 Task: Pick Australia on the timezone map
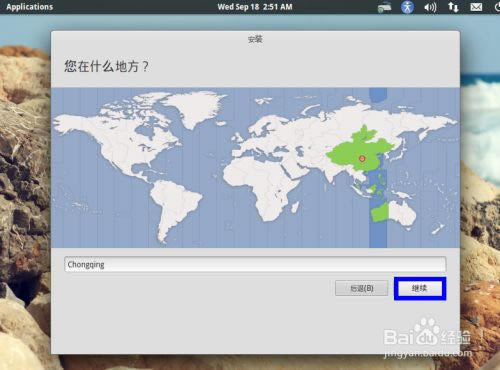pyautogui.click(x=393, y=213)
